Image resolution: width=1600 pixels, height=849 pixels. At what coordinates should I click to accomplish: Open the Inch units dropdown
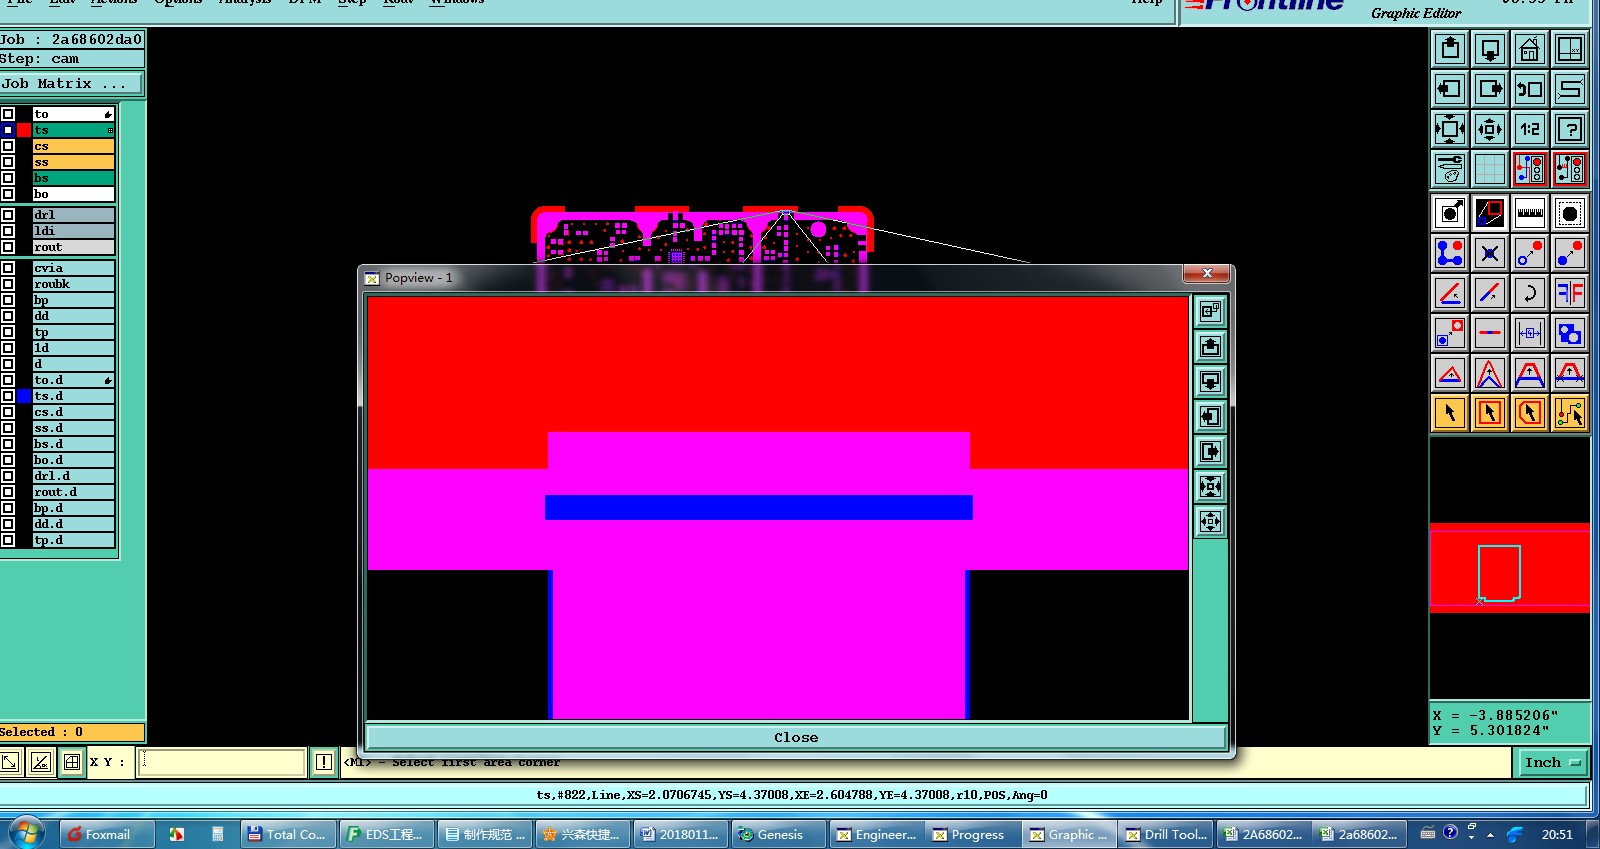1555,762
